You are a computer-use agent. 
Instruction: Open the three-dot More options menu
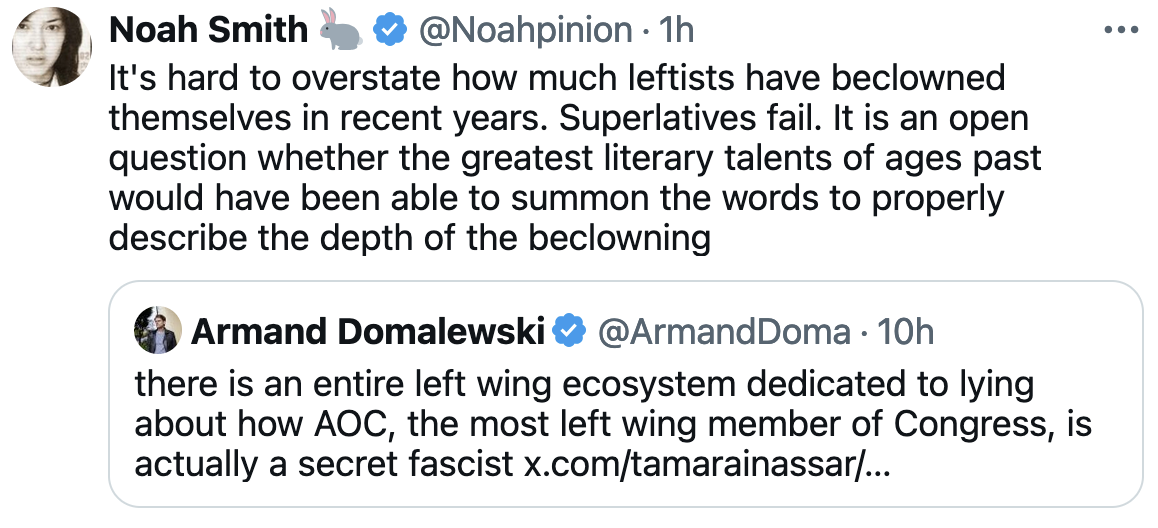click(x=1120, y=31)
